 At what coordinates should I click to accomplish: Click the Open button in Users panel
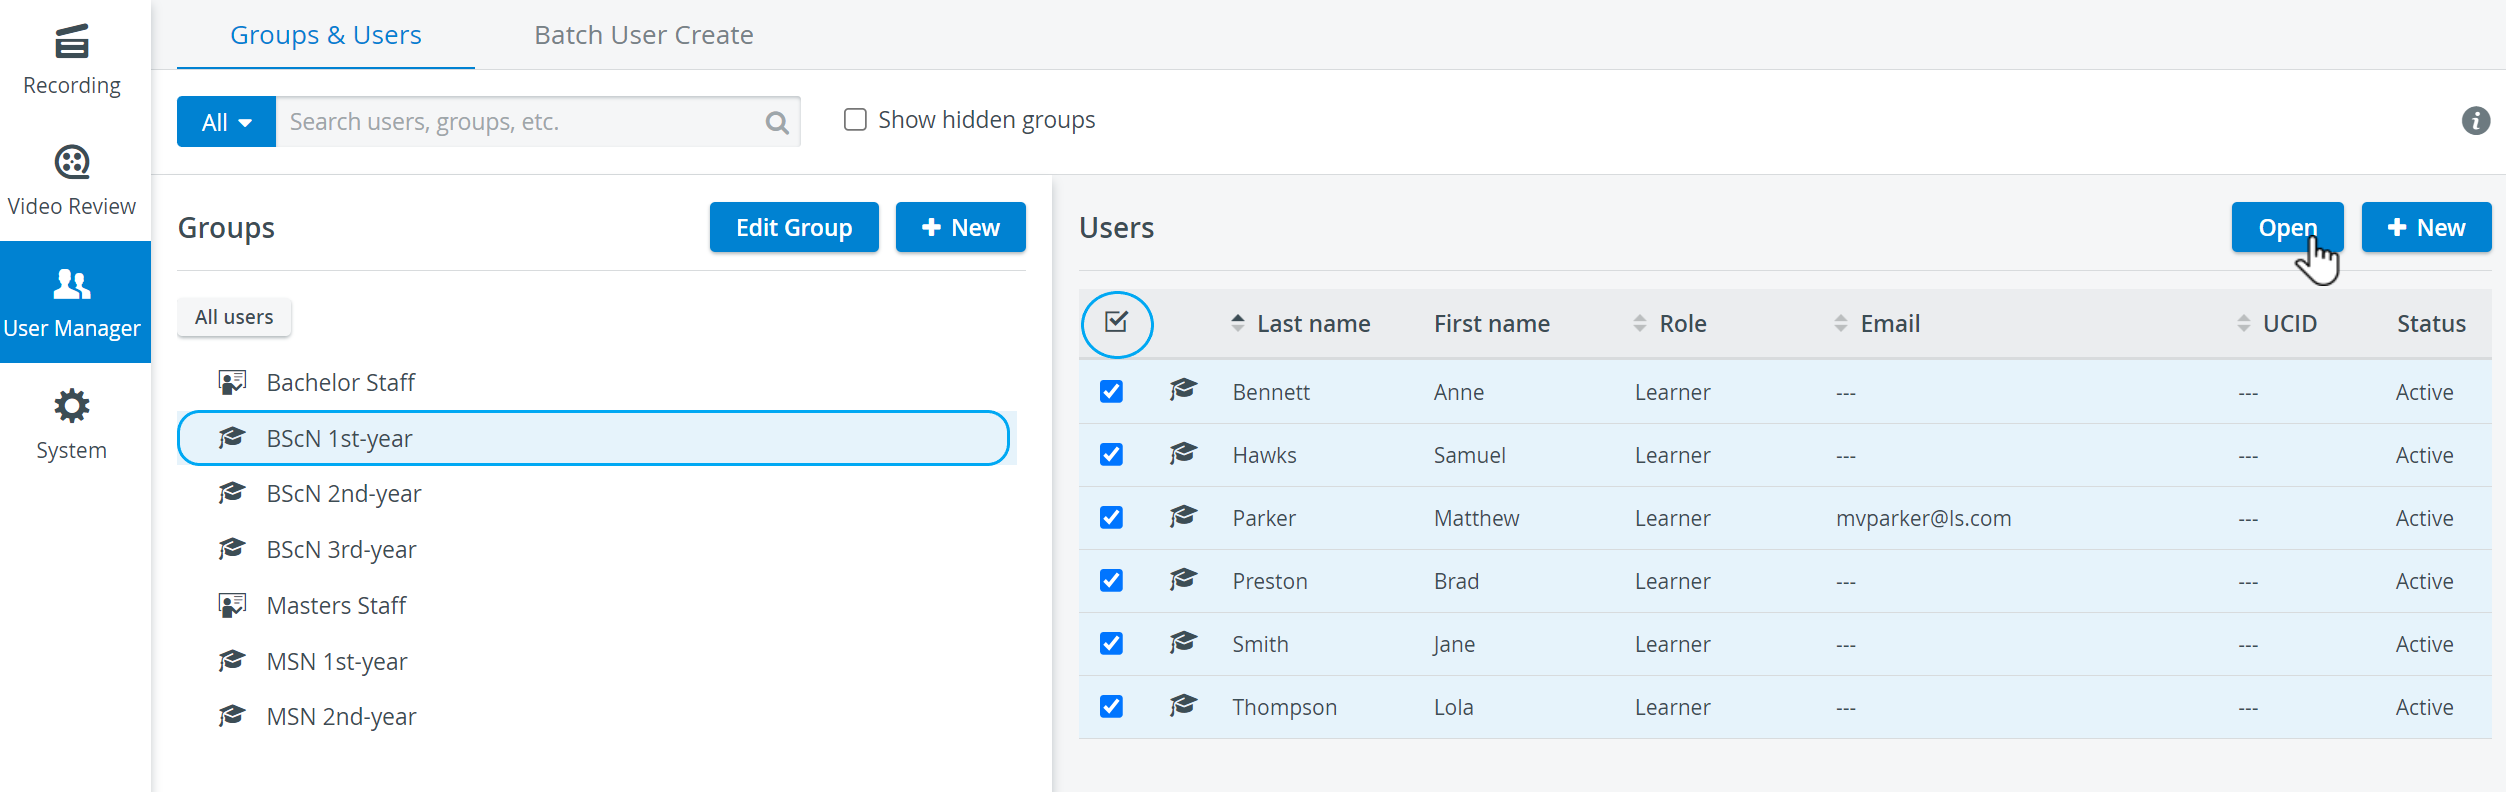pos(2287,227)
